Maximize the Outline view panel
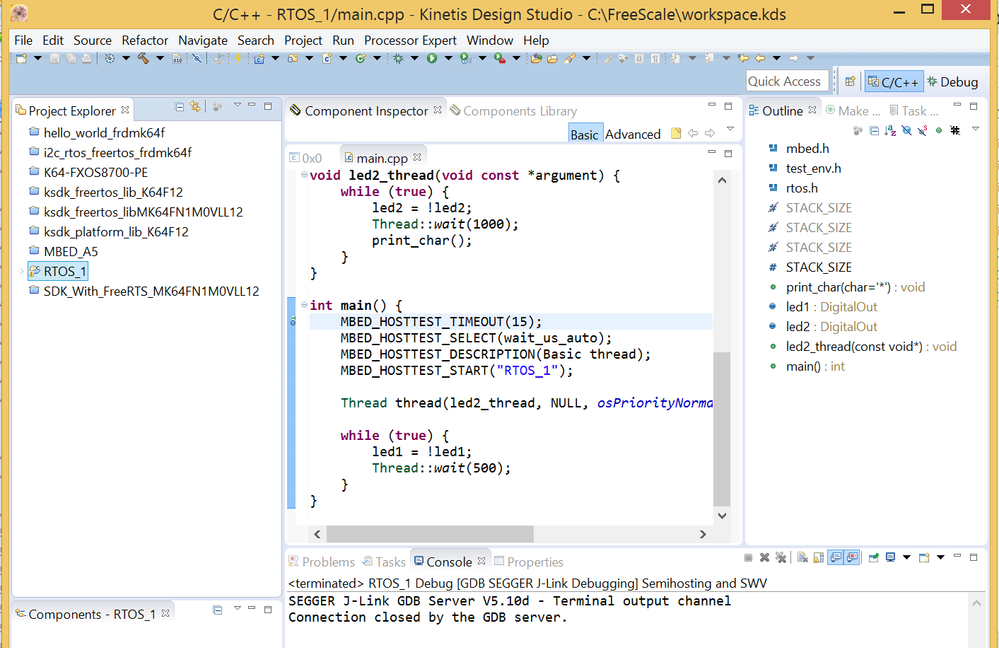This screenshot has width=999, height=648. pos(974,106)
